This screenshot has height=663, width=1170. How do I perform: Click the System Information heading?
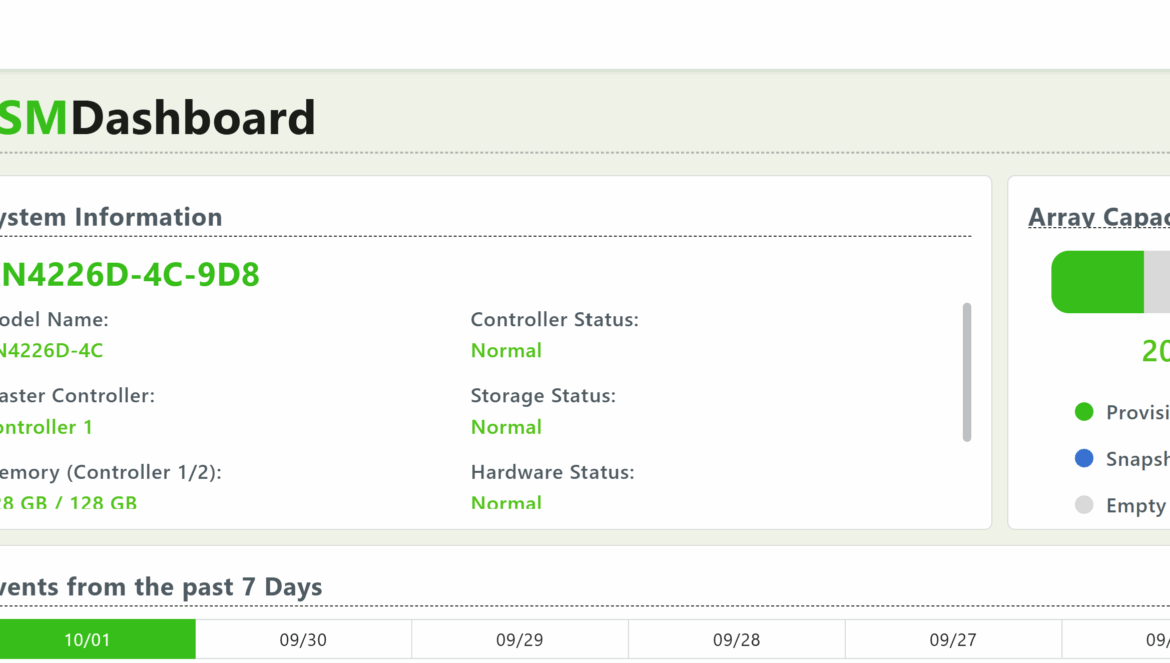point(108,217)
